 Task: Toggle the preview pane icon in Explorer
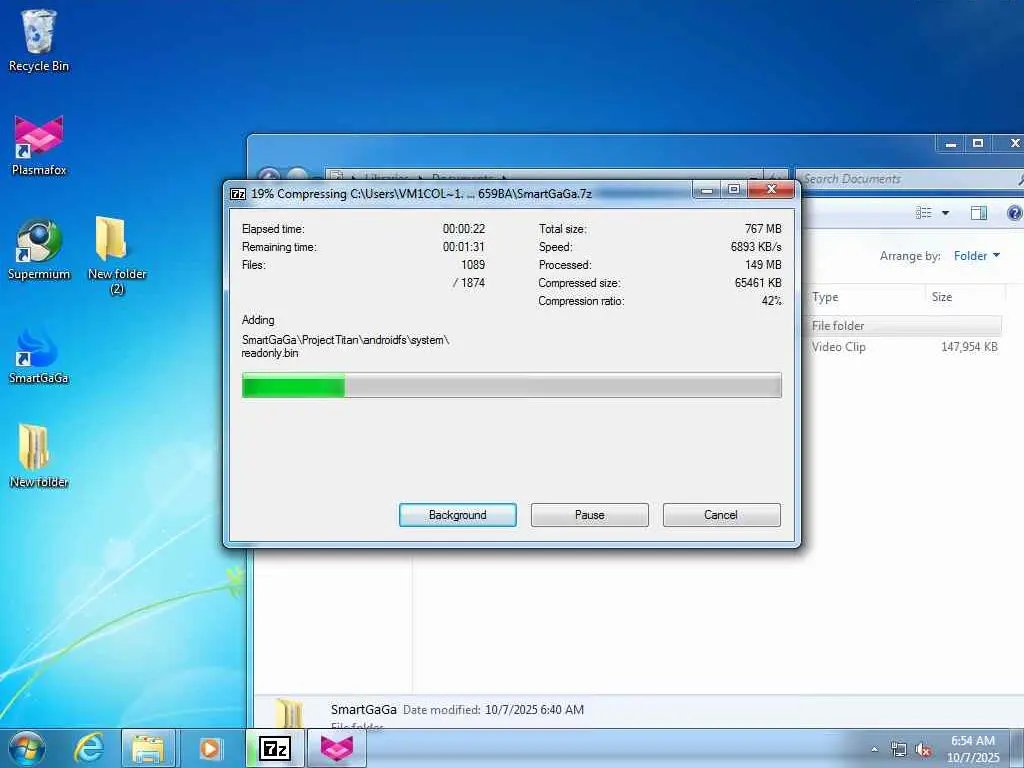(x=978, y=213)
